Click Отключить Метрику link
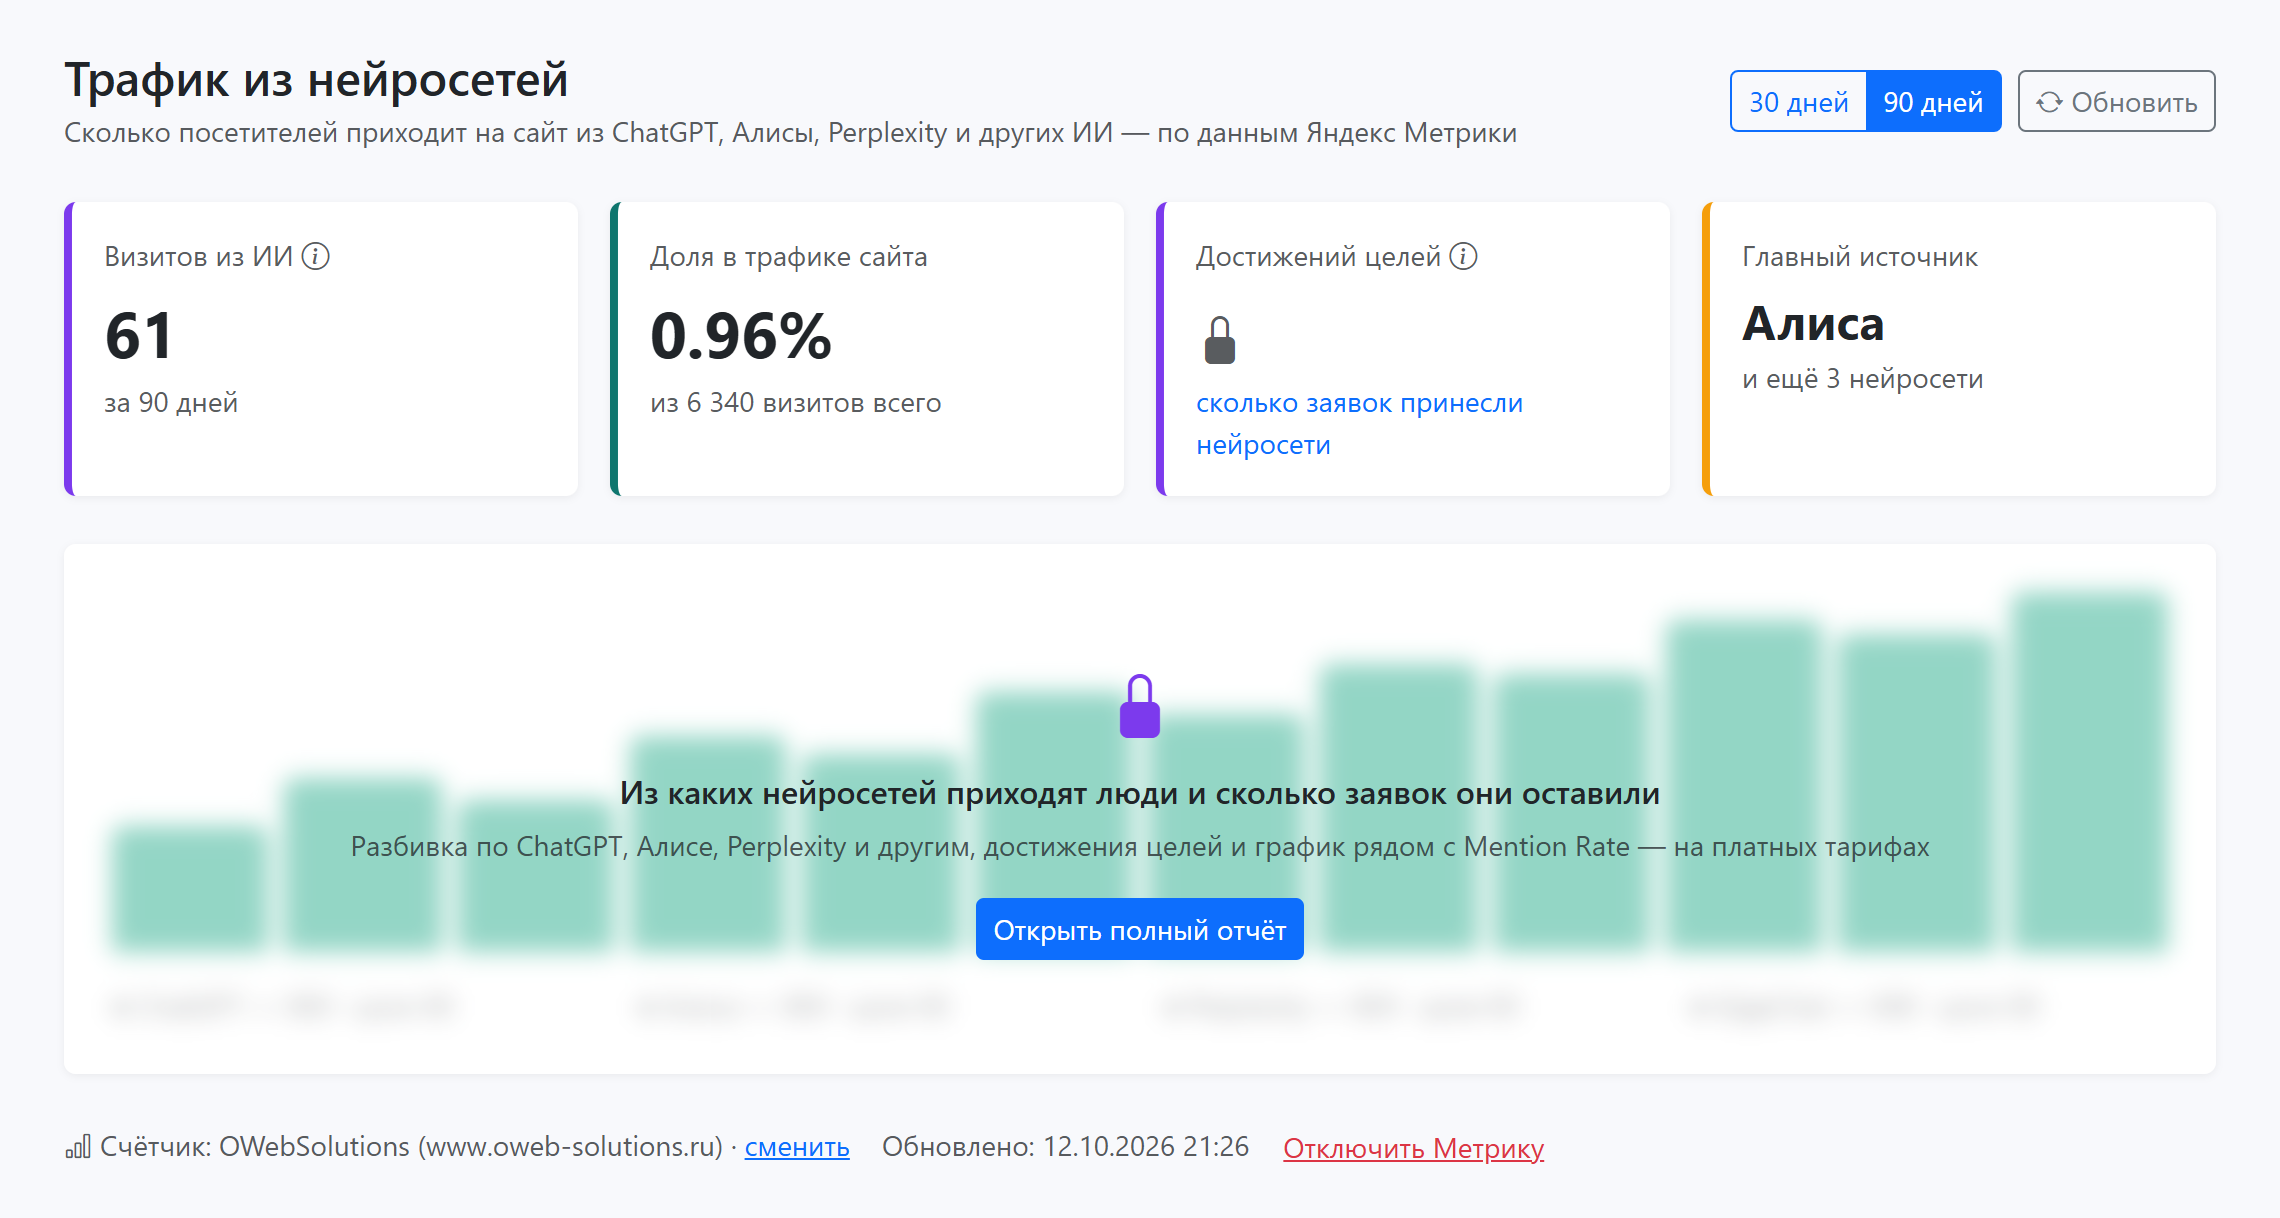The width and height of the screenshot is (2280, 1218). point(1413,1148)
